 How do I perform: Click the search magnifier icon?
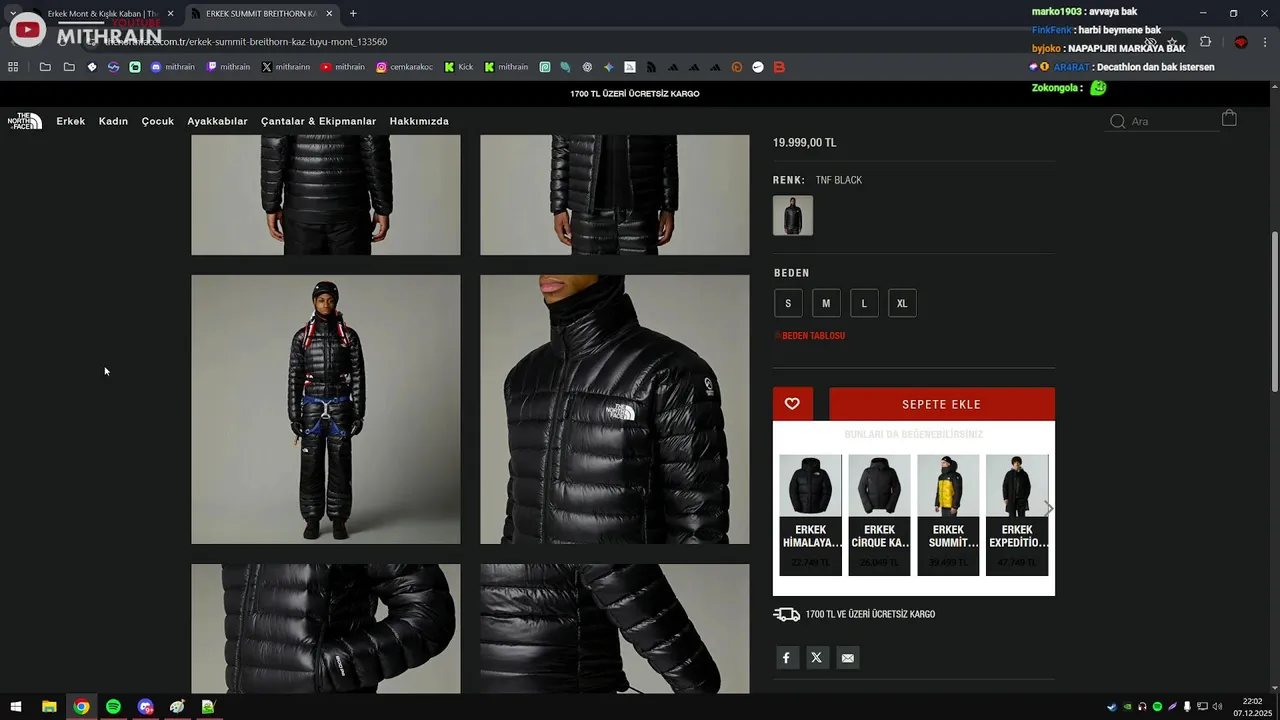coord(1118,122)
